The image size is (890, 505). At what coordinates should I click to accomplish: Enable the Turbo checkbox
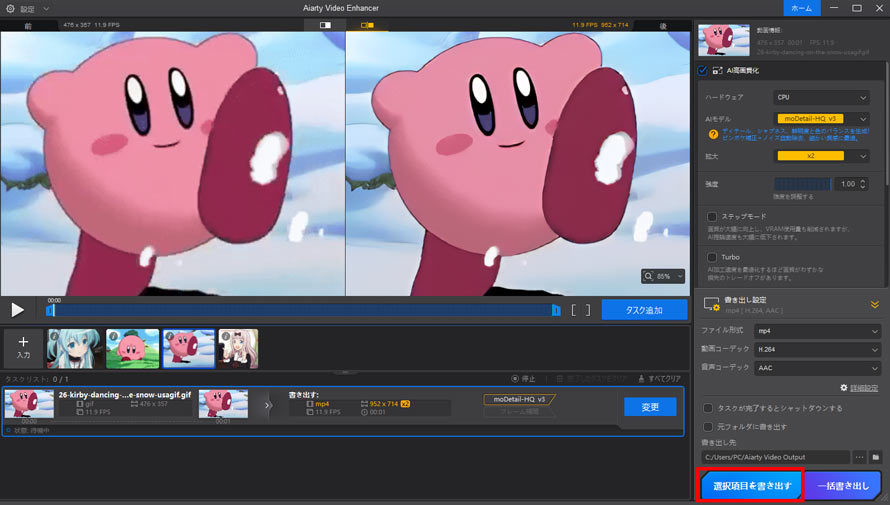711,257
